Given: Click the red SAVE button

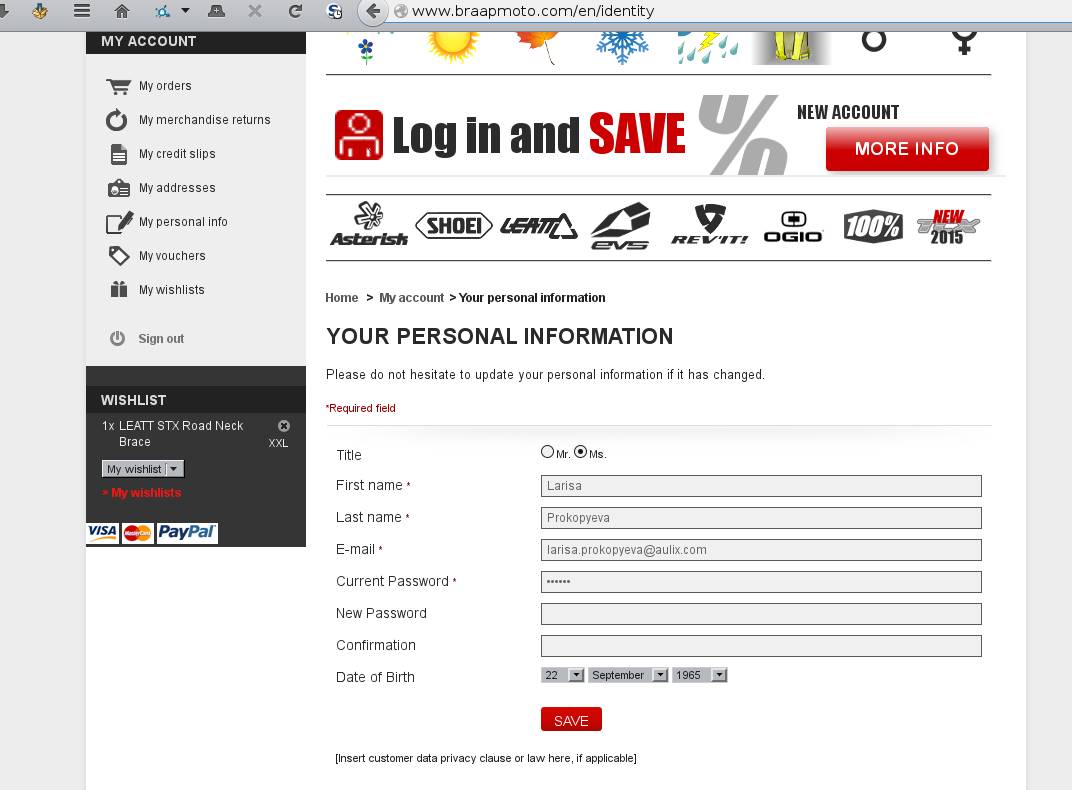Looking at the screenshot, I should coord(571,720).
